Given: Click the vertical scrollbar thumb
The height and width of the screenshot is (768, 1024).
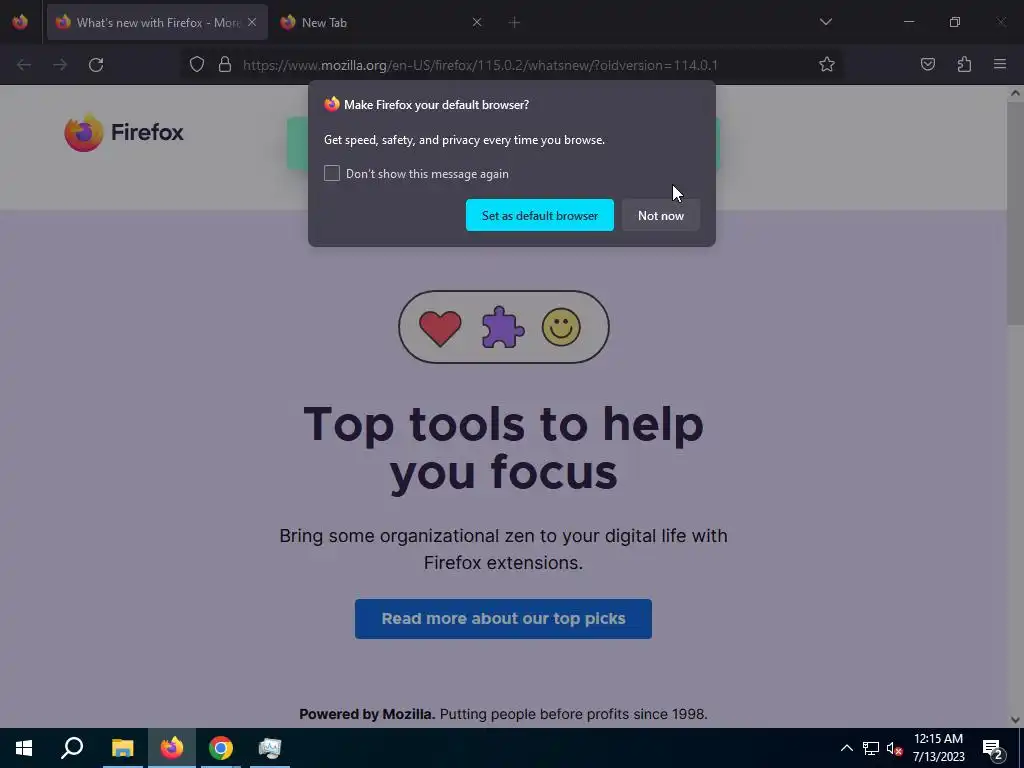Looking at the screenshot, I should 1015,213.
